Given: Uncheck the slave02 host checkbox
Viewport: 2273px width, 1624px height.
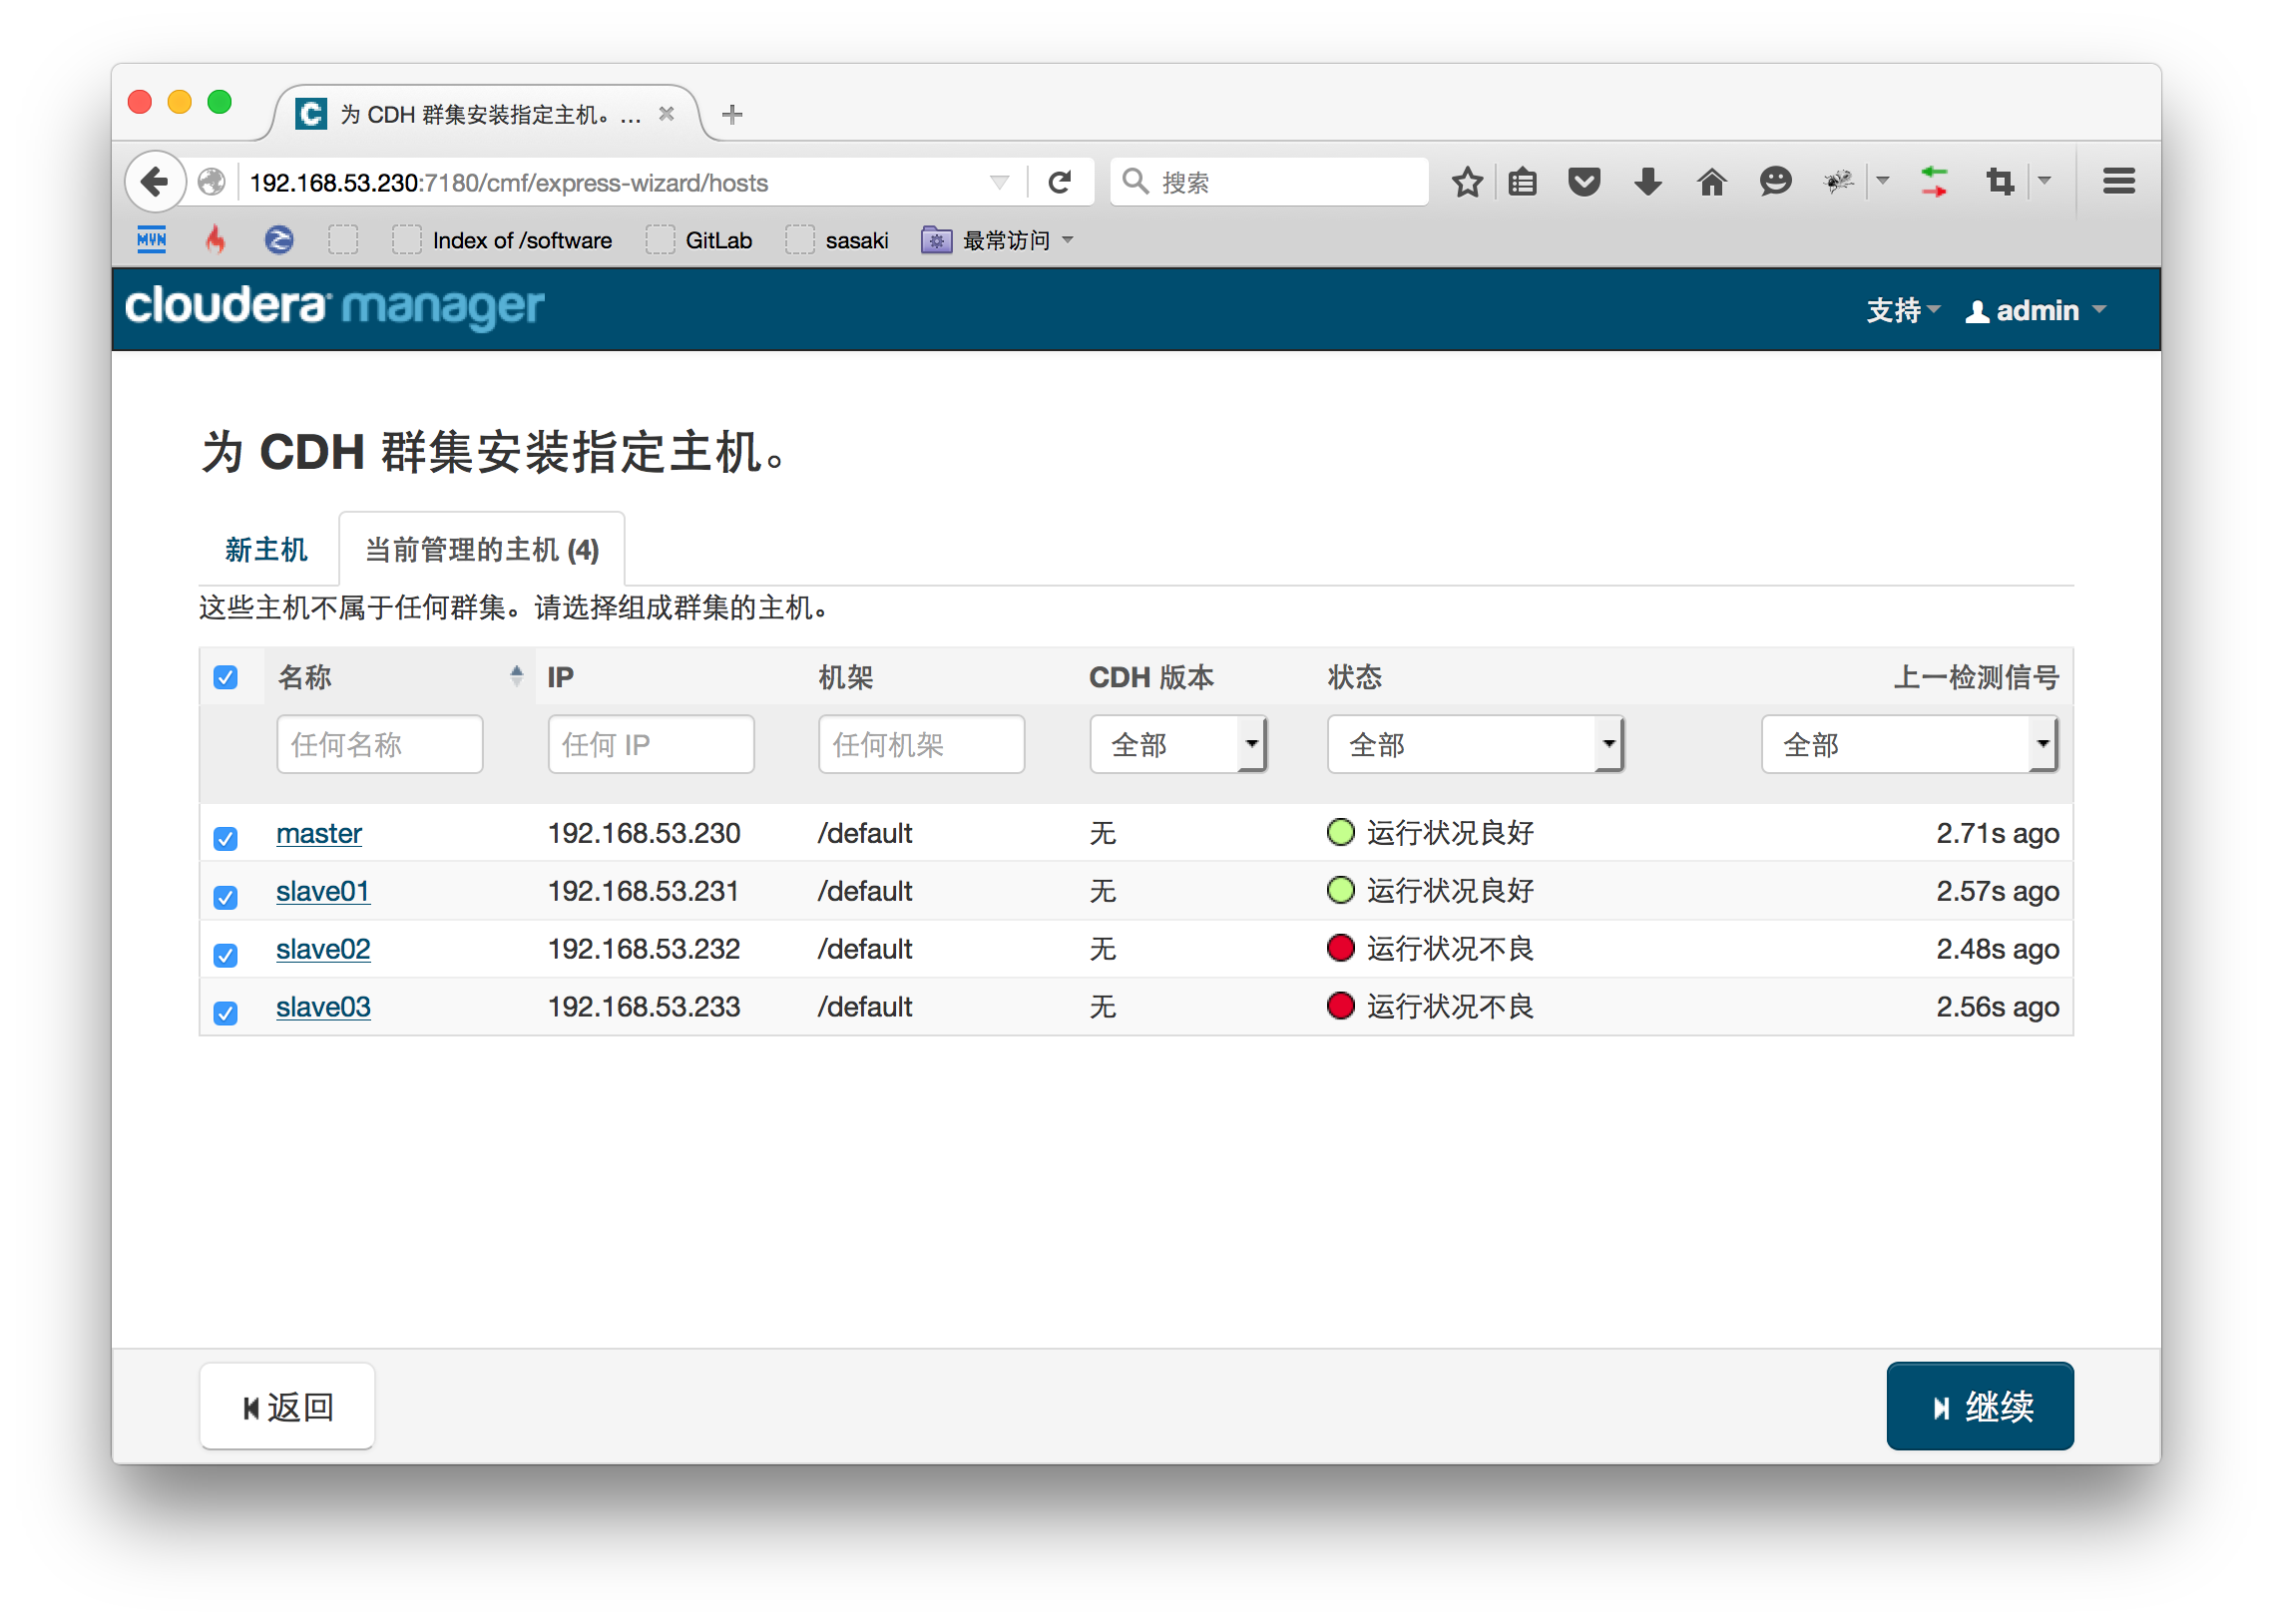Looking at the screenshot, I should pos(226,954).
